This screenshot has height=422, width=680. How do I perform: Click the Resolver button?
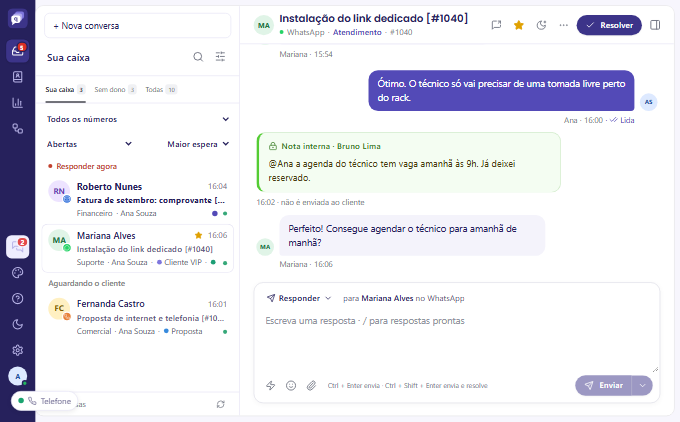(x=609, y=25)
